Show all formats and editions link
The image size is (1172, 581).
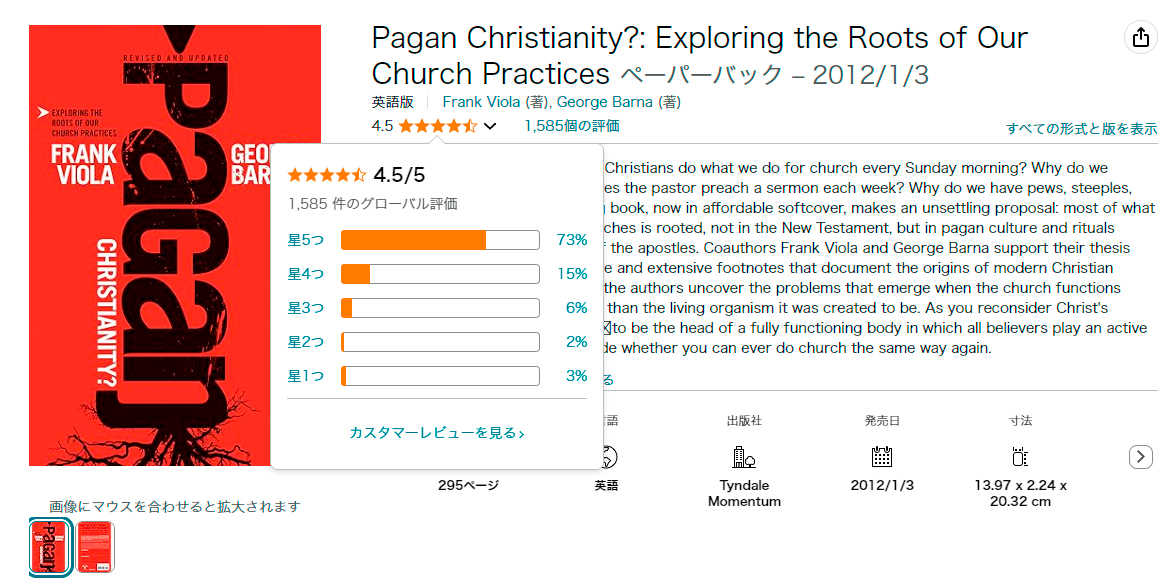click(x=1081, y=129)
